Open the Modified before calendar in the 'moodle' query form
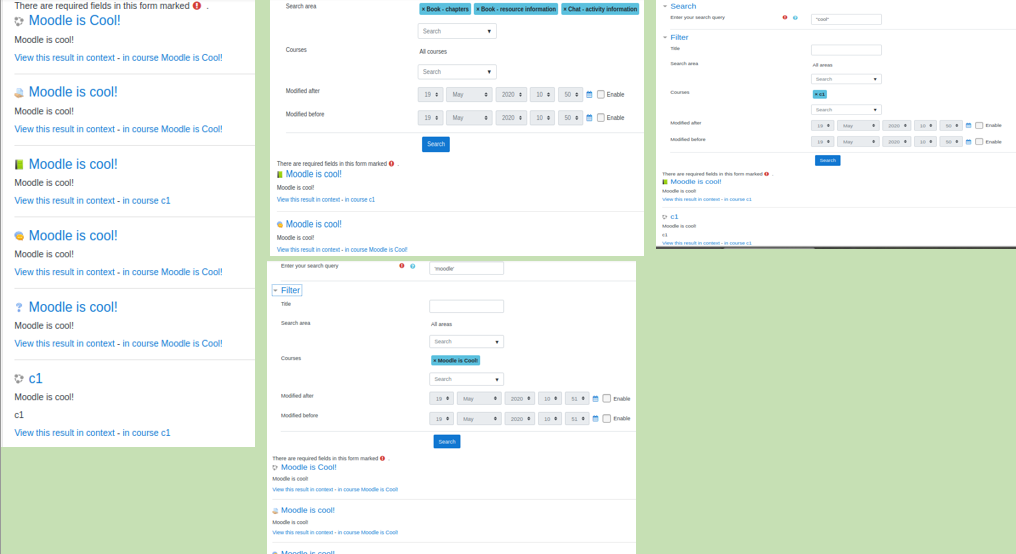The height and width of the screenshot is (554, 1016). [x=595, y=419]
